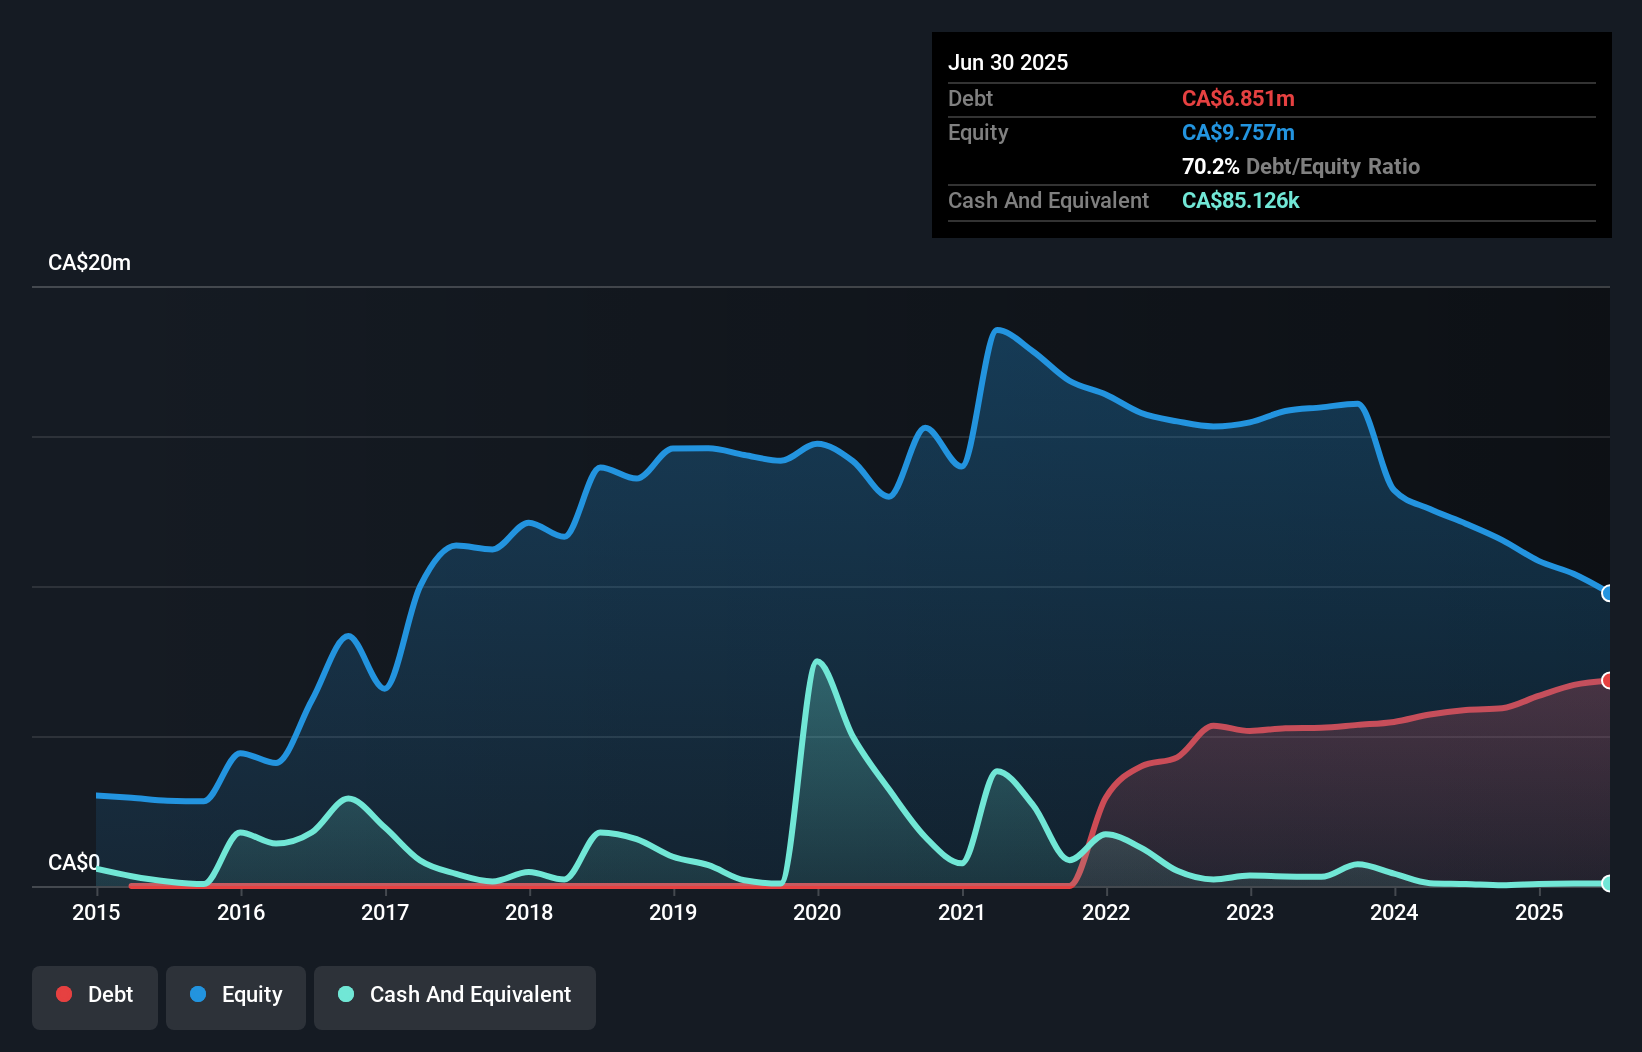This screenshot has width=1642, height=1052.
Task: Select the red Debt endpoint marker on chart
Action: click(x=1608, y=680)
